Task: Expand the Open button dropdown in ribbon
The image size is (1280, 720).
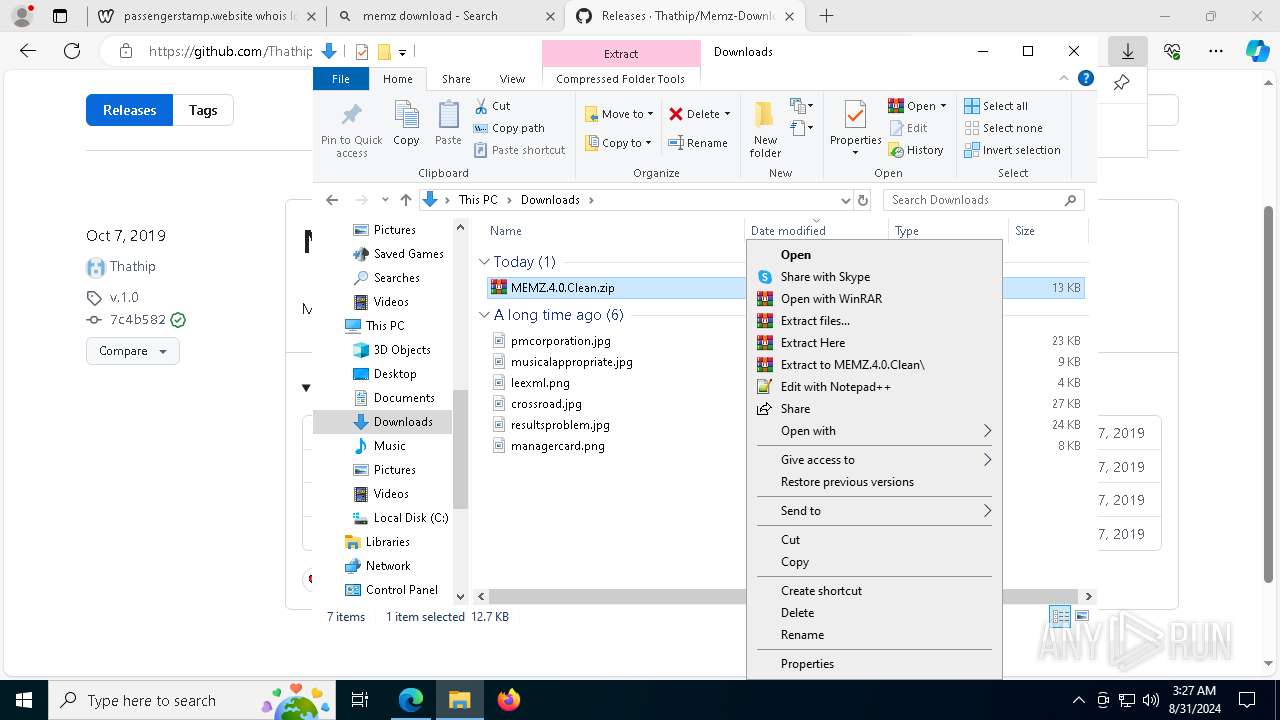Action: [x=943, y=106]
